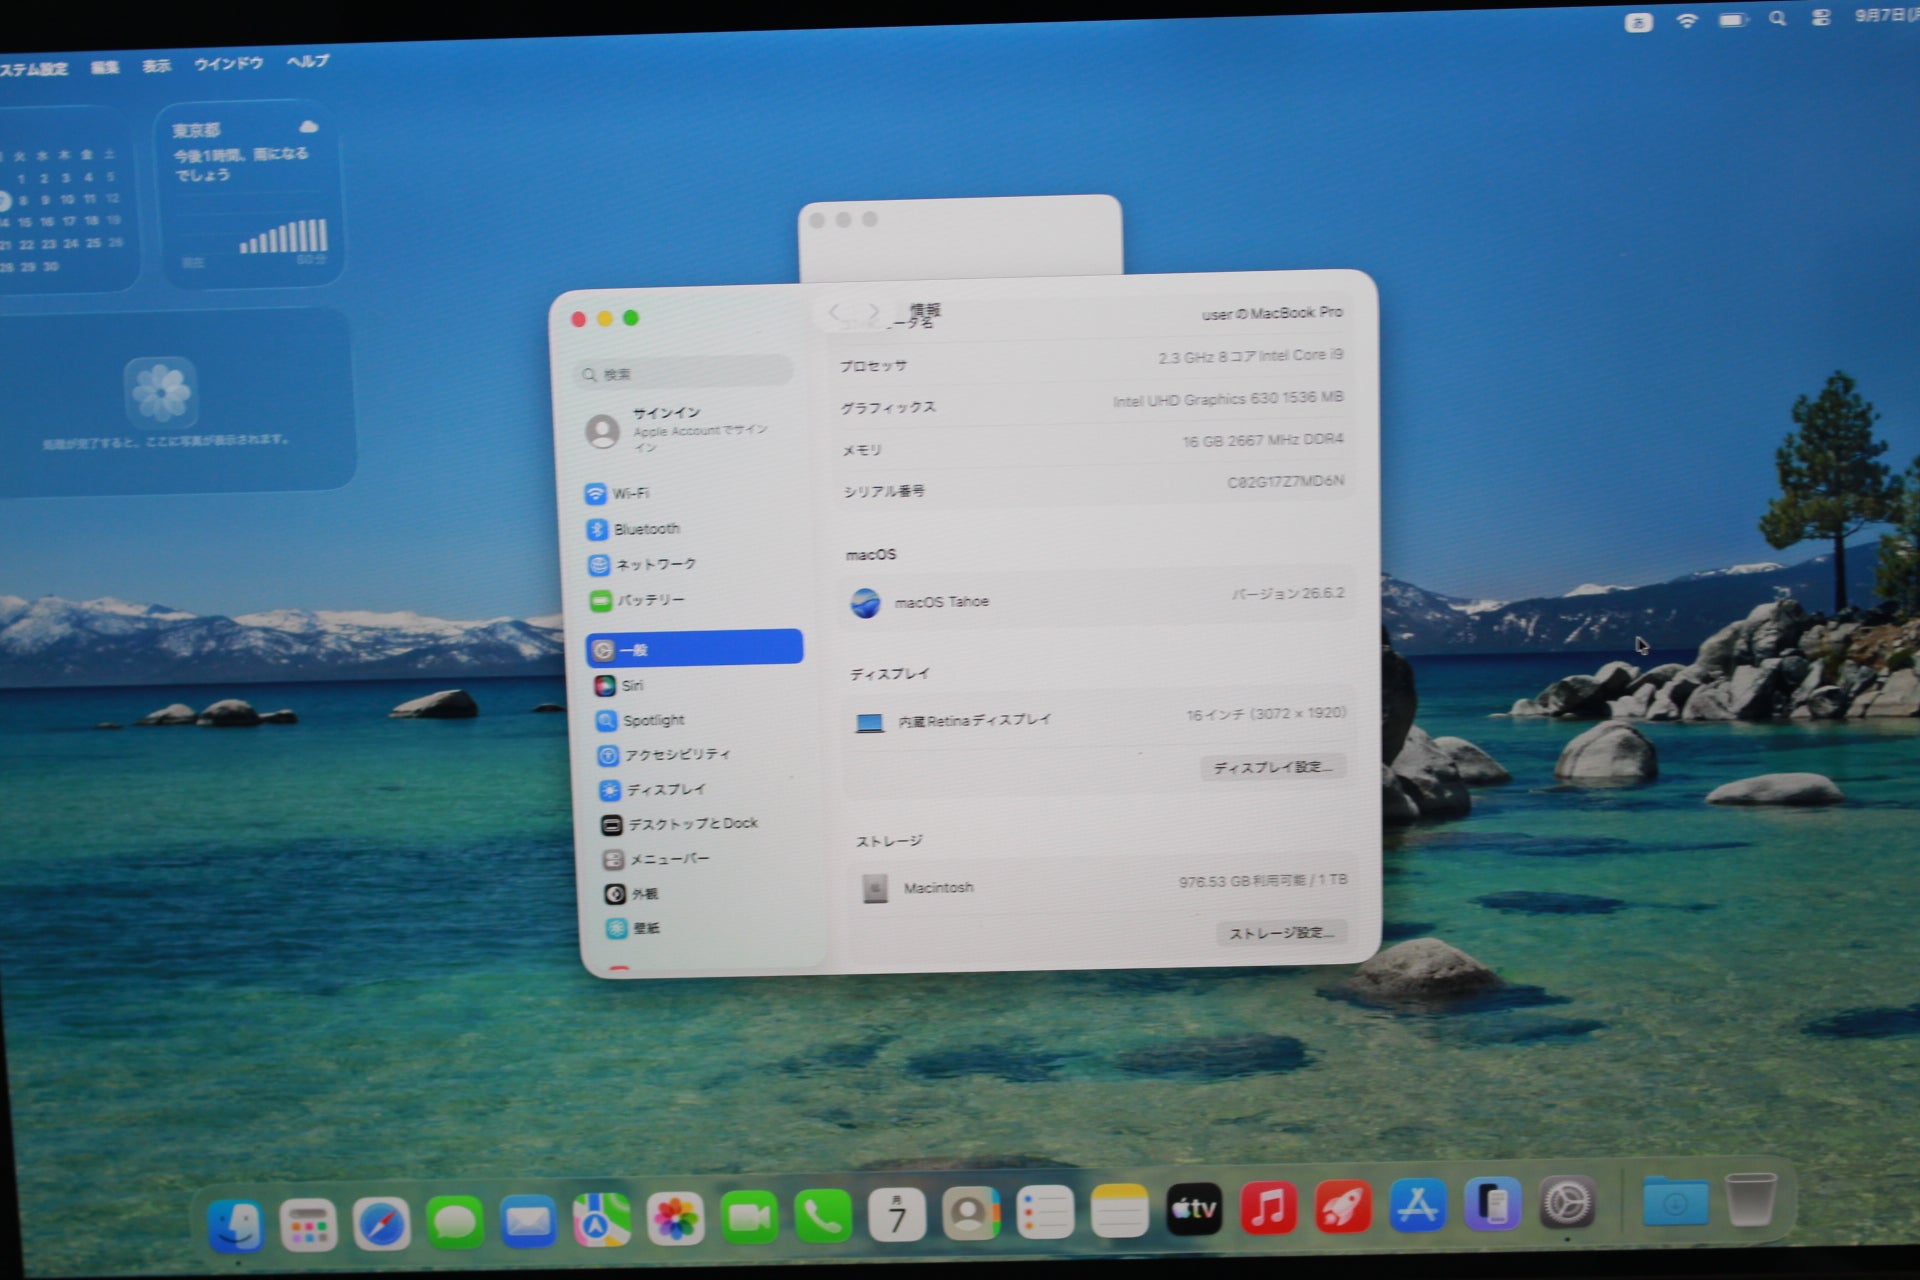Open Photos from the Dock
Viewport: 1920px width, 1280px height.
(x=675, y=1218)
